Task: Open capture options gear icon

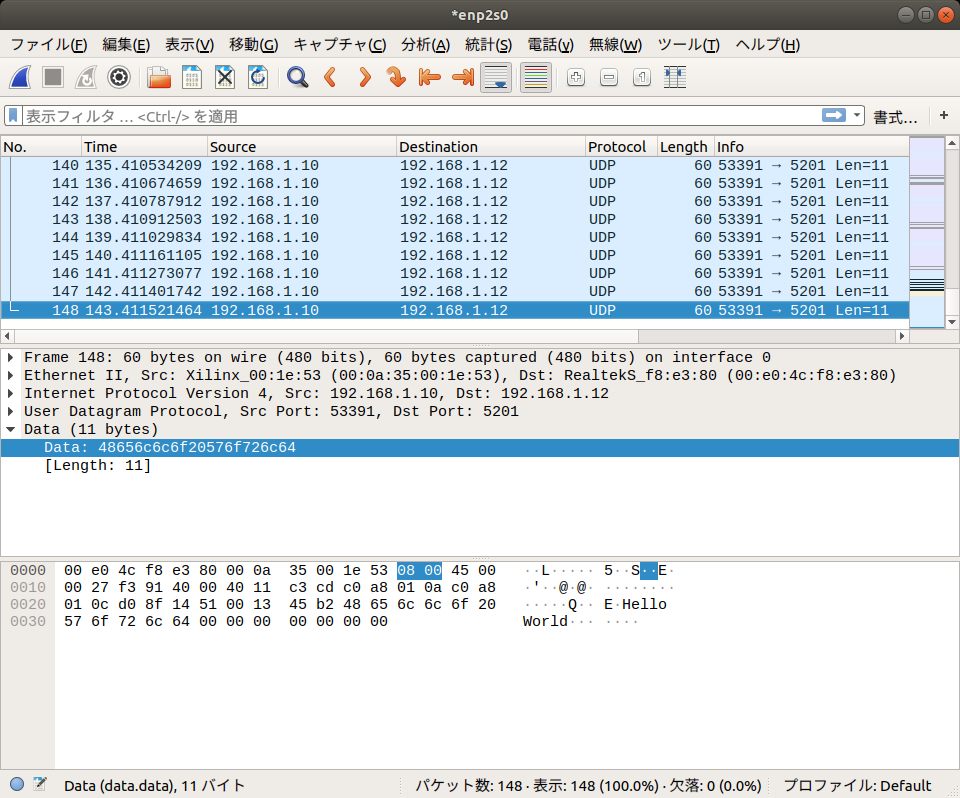Action: pos(119,77)
